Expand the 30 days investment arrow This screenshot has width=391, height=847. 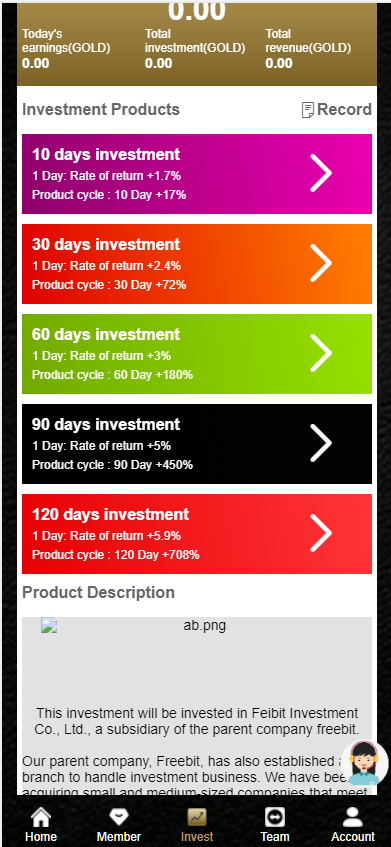tap(321, 263)
